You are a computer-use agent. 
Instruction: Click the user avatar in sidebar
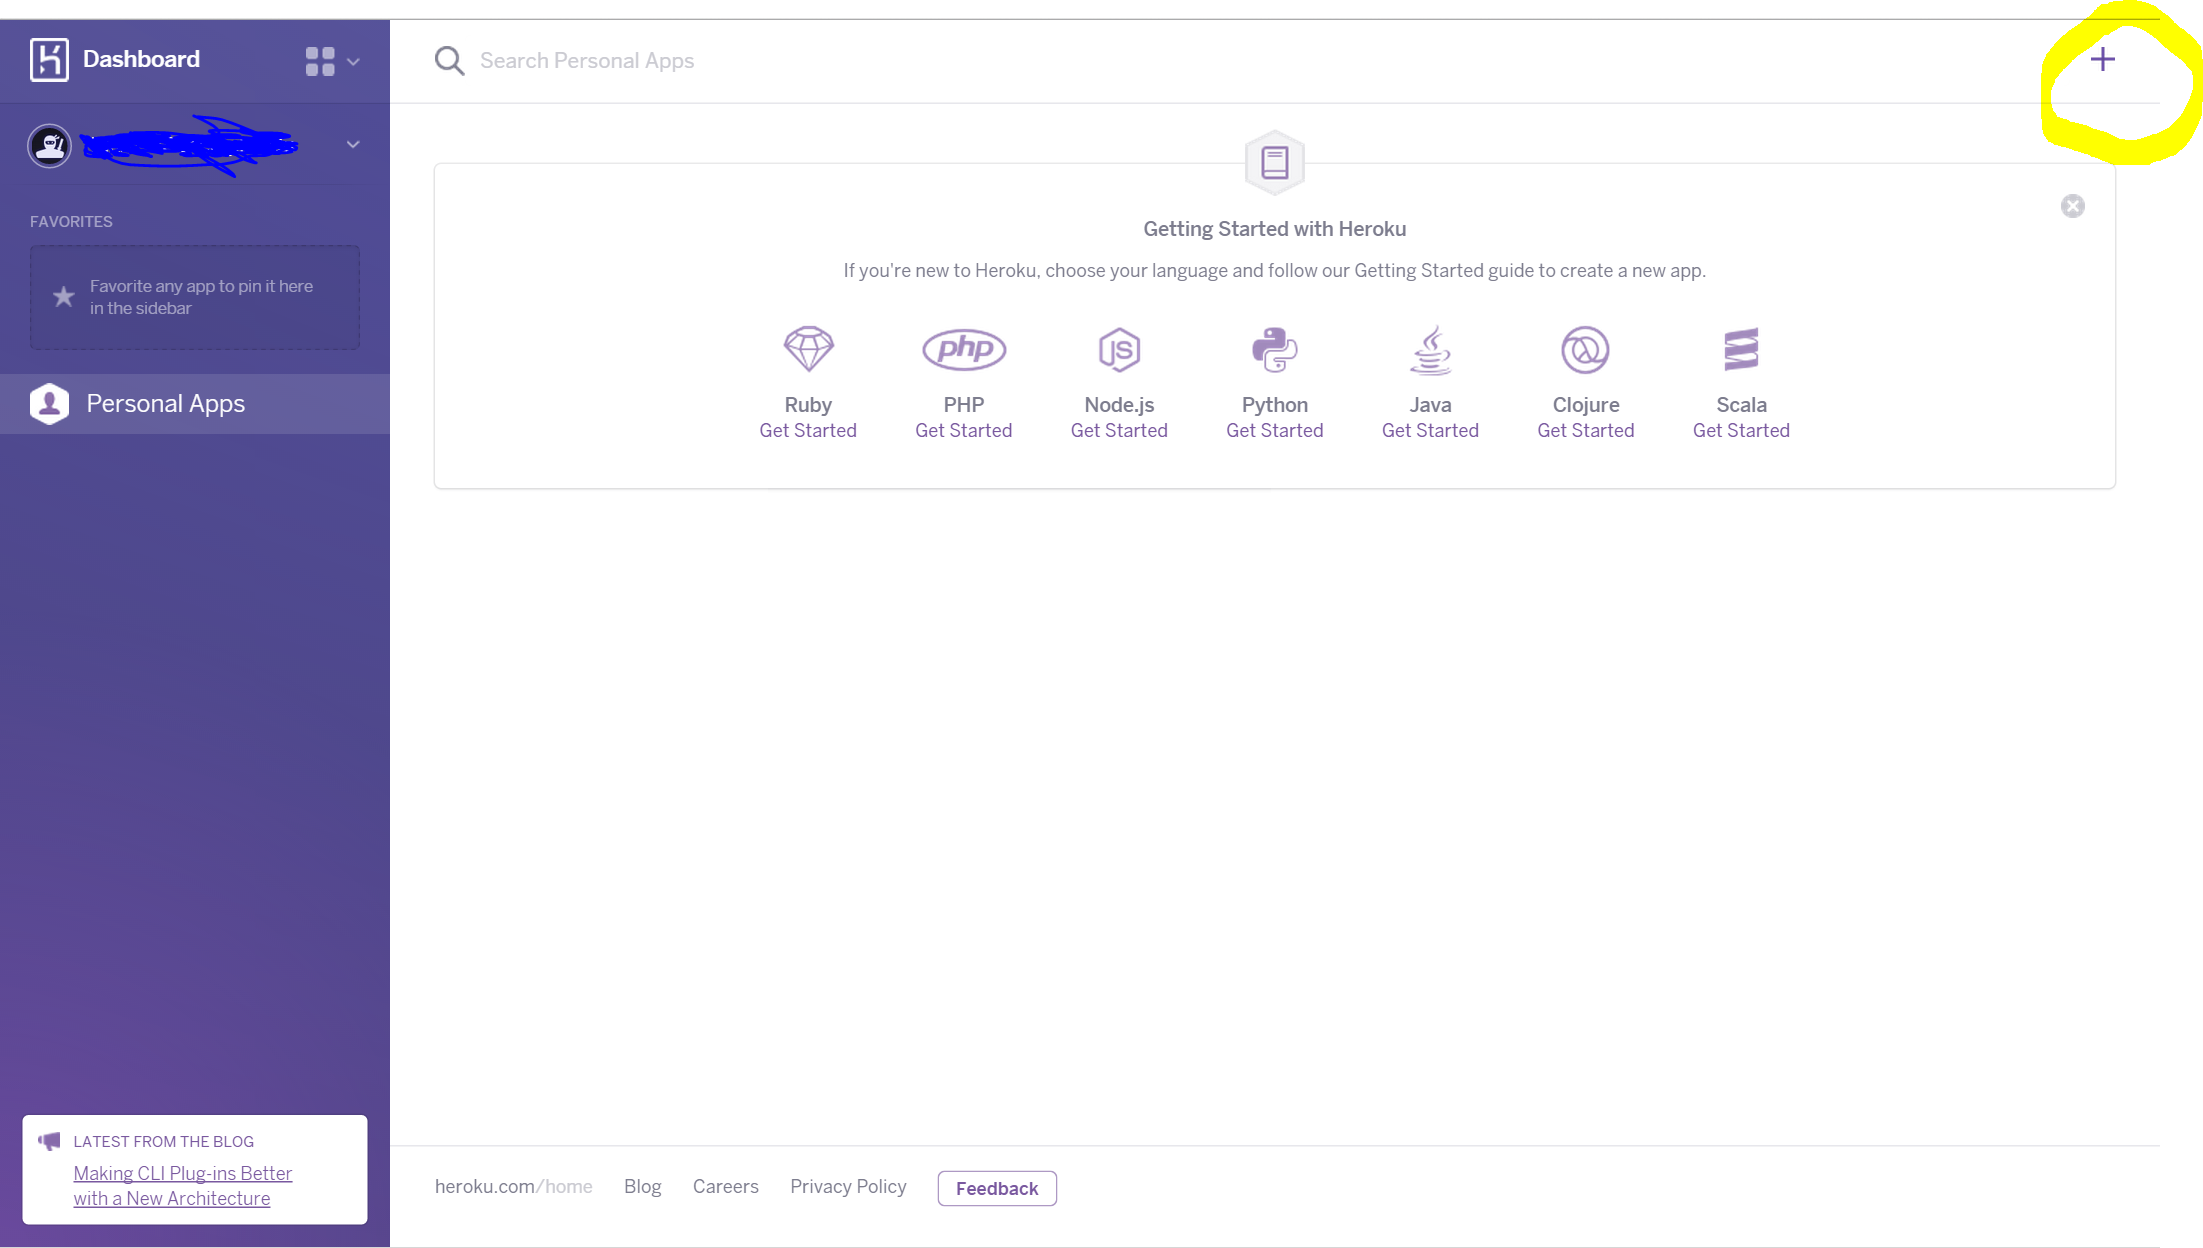click(x=49, y=146)
